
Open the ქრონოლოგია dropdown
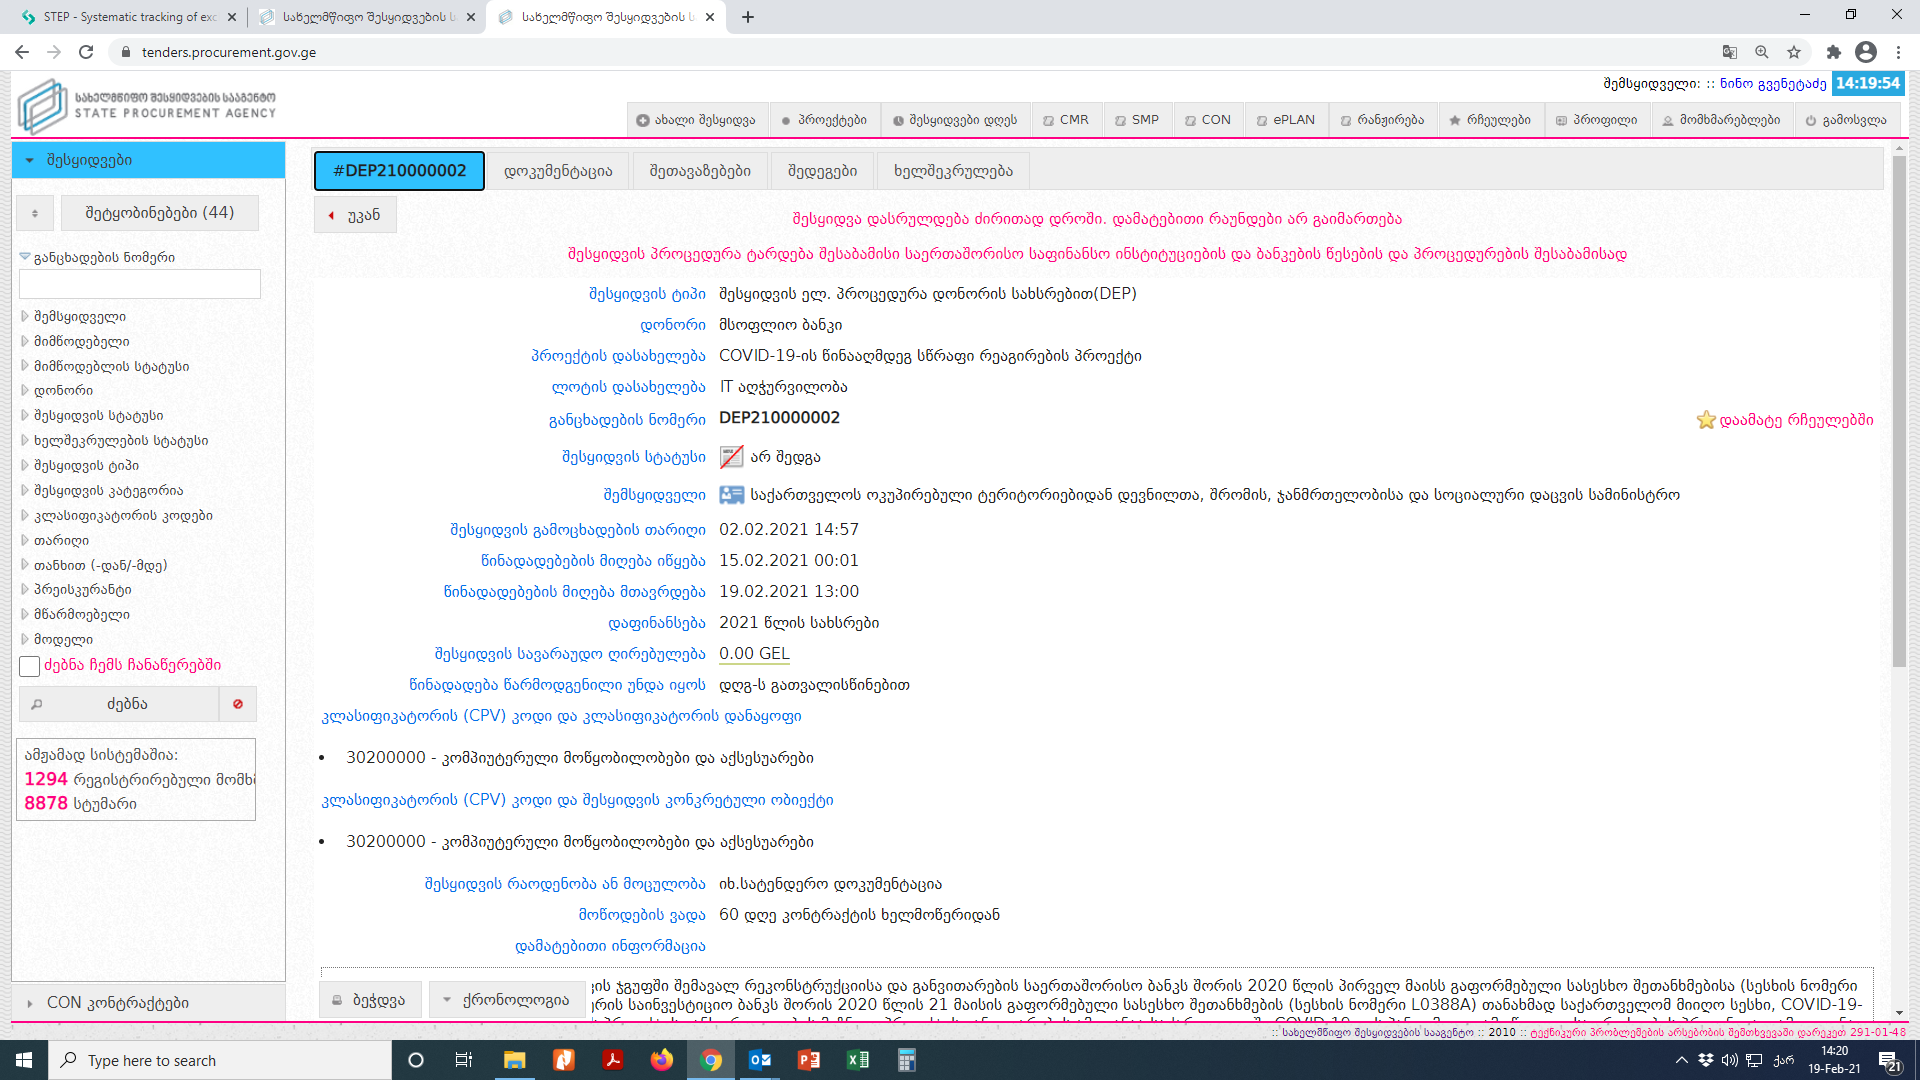(507, 1000)
